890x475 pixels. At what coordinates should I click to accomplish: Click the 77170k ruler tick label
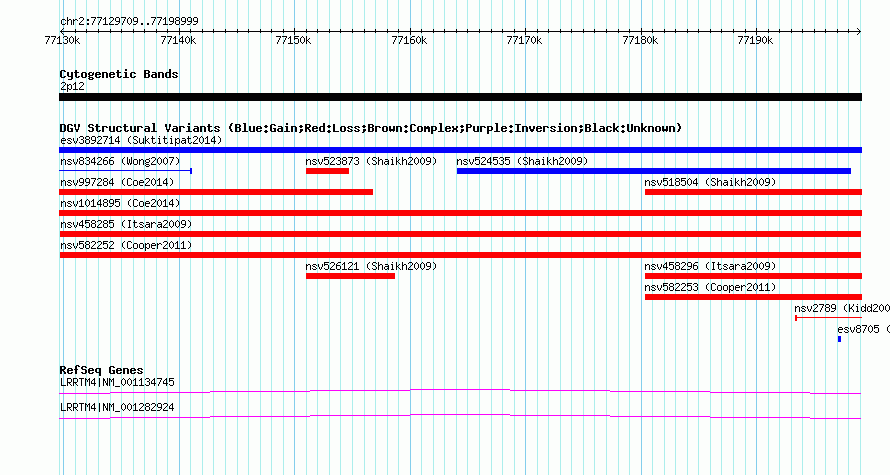(x=524, y=40)
